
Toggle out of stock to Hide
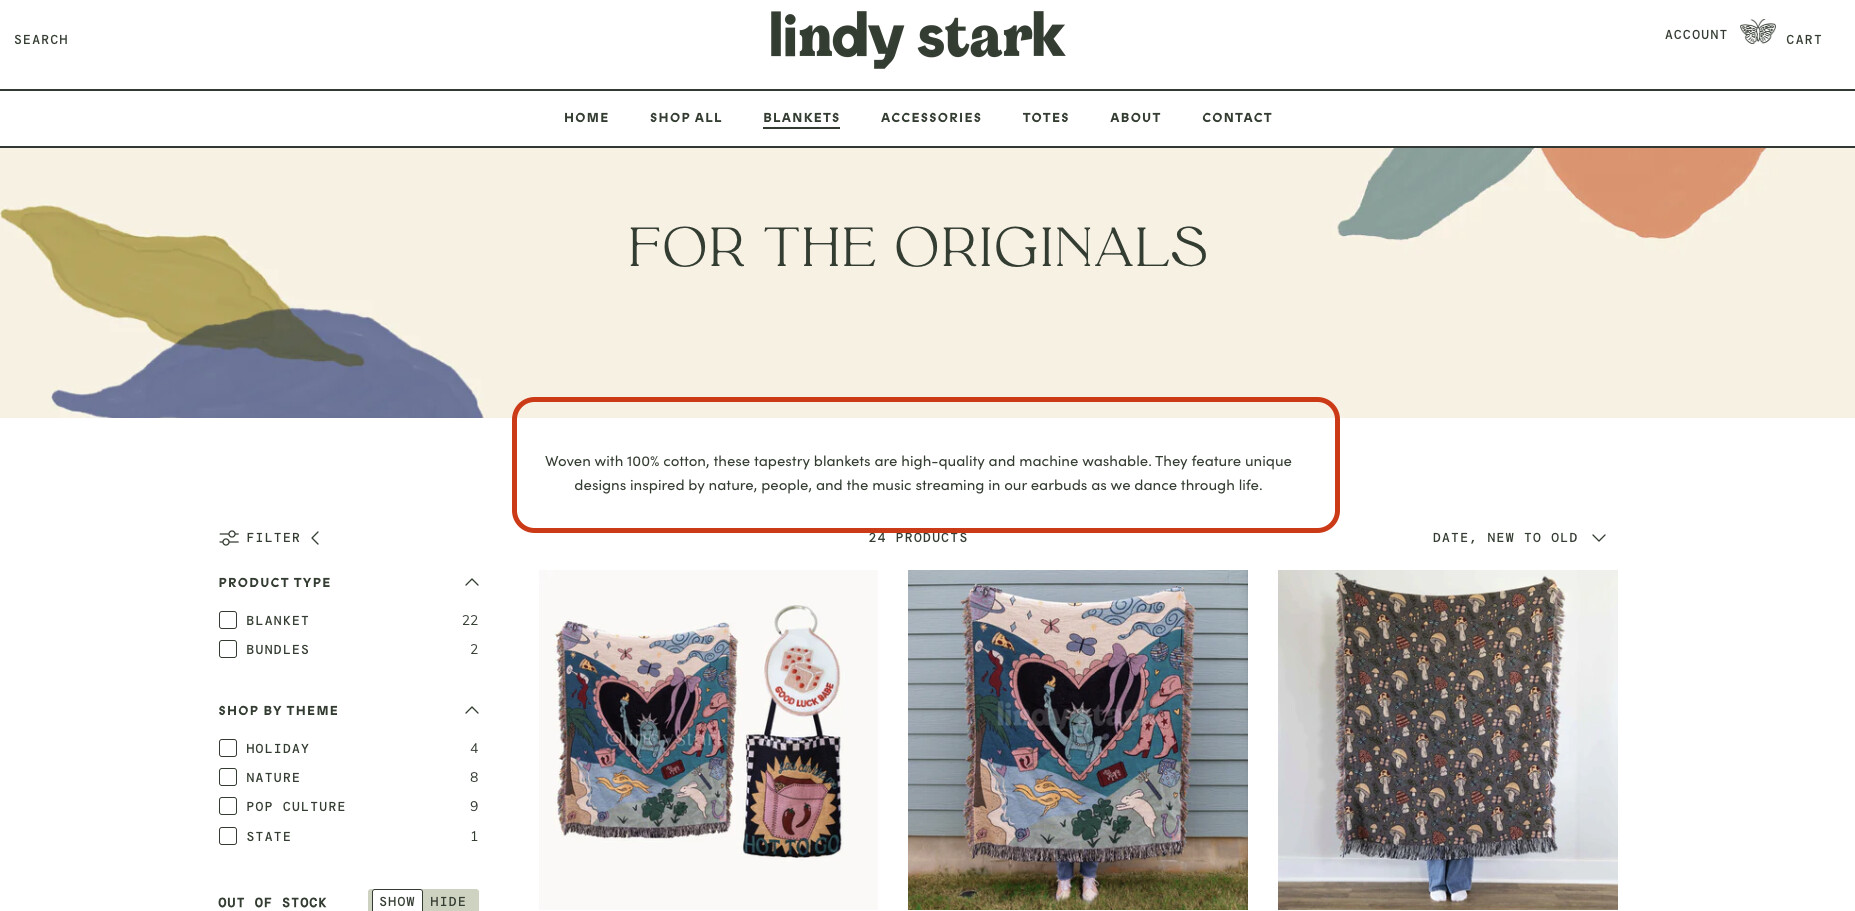449,901
